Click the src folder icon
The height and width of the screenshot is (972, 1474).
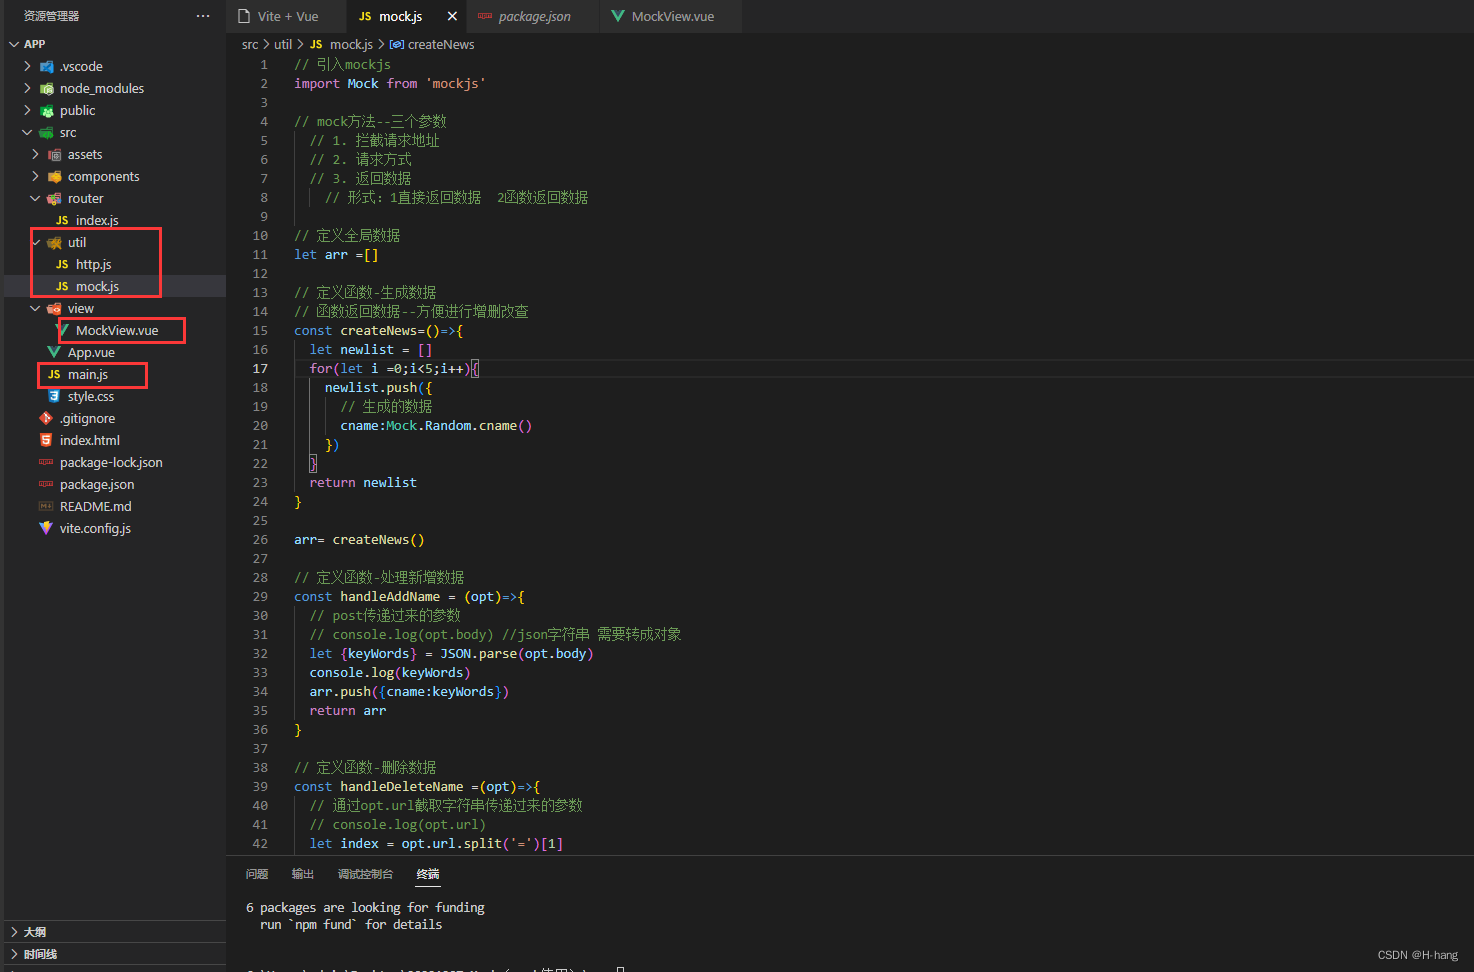click(46, 132)
